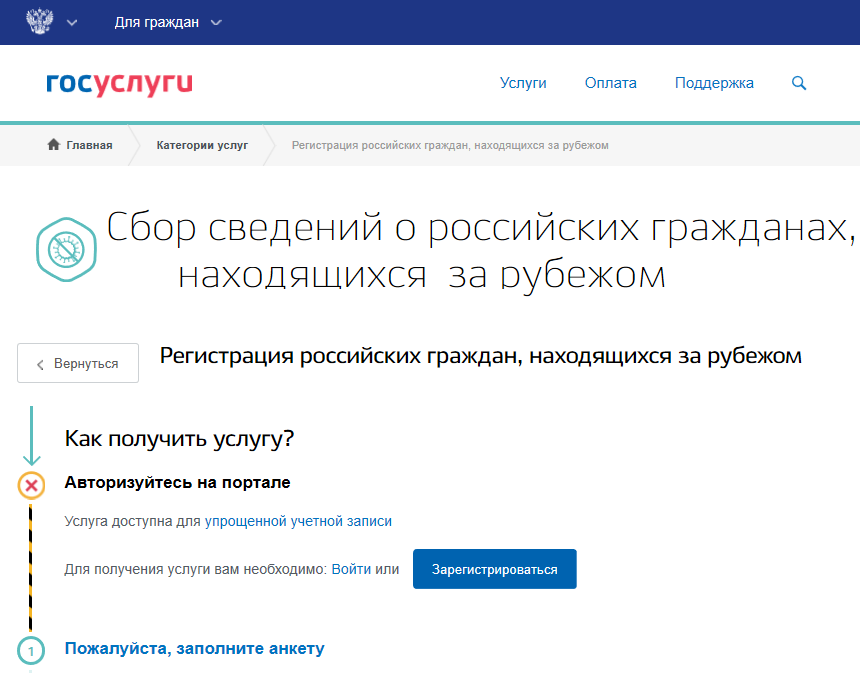Click the red cross authorization status icon
The width and height of the screenshot is (860, 673).
pos(31,485)
